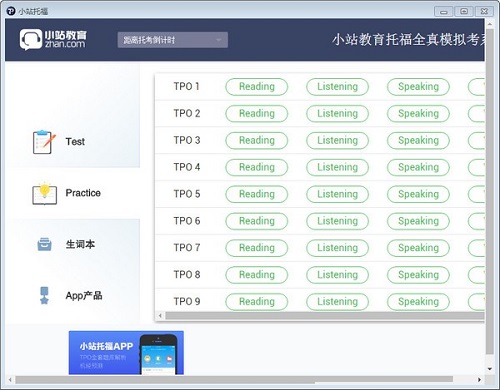Click the 小站托福APP banner

126,353
